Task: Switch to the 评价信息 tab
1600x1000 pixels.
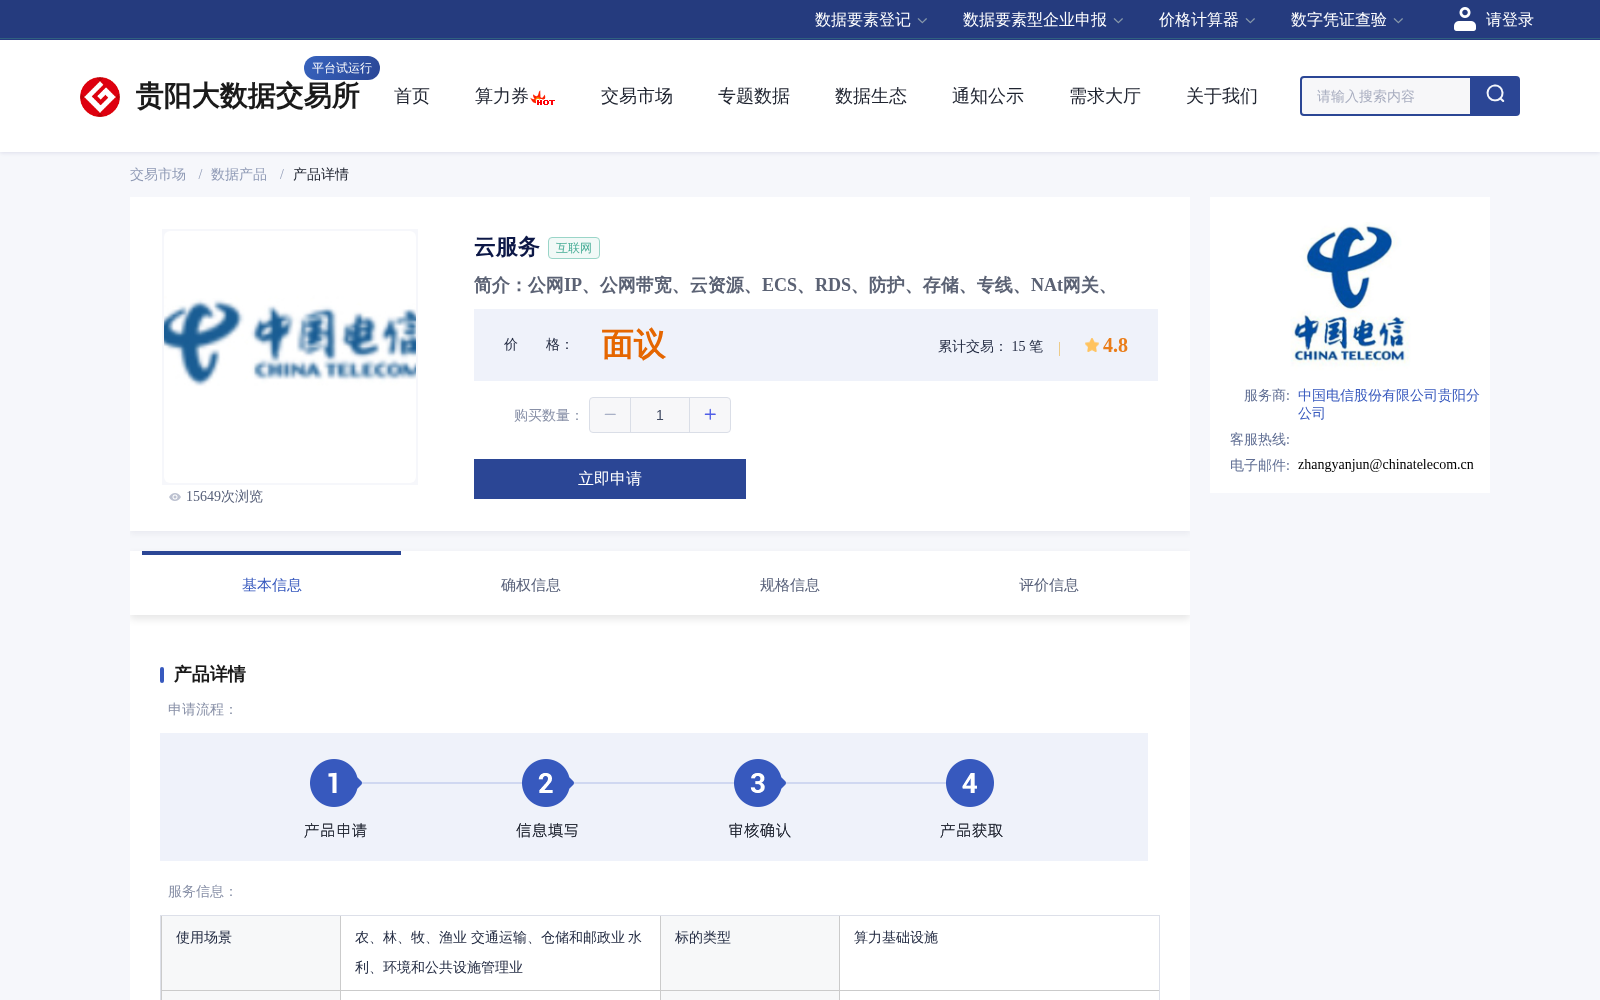Action: (x=1049, y=585)
